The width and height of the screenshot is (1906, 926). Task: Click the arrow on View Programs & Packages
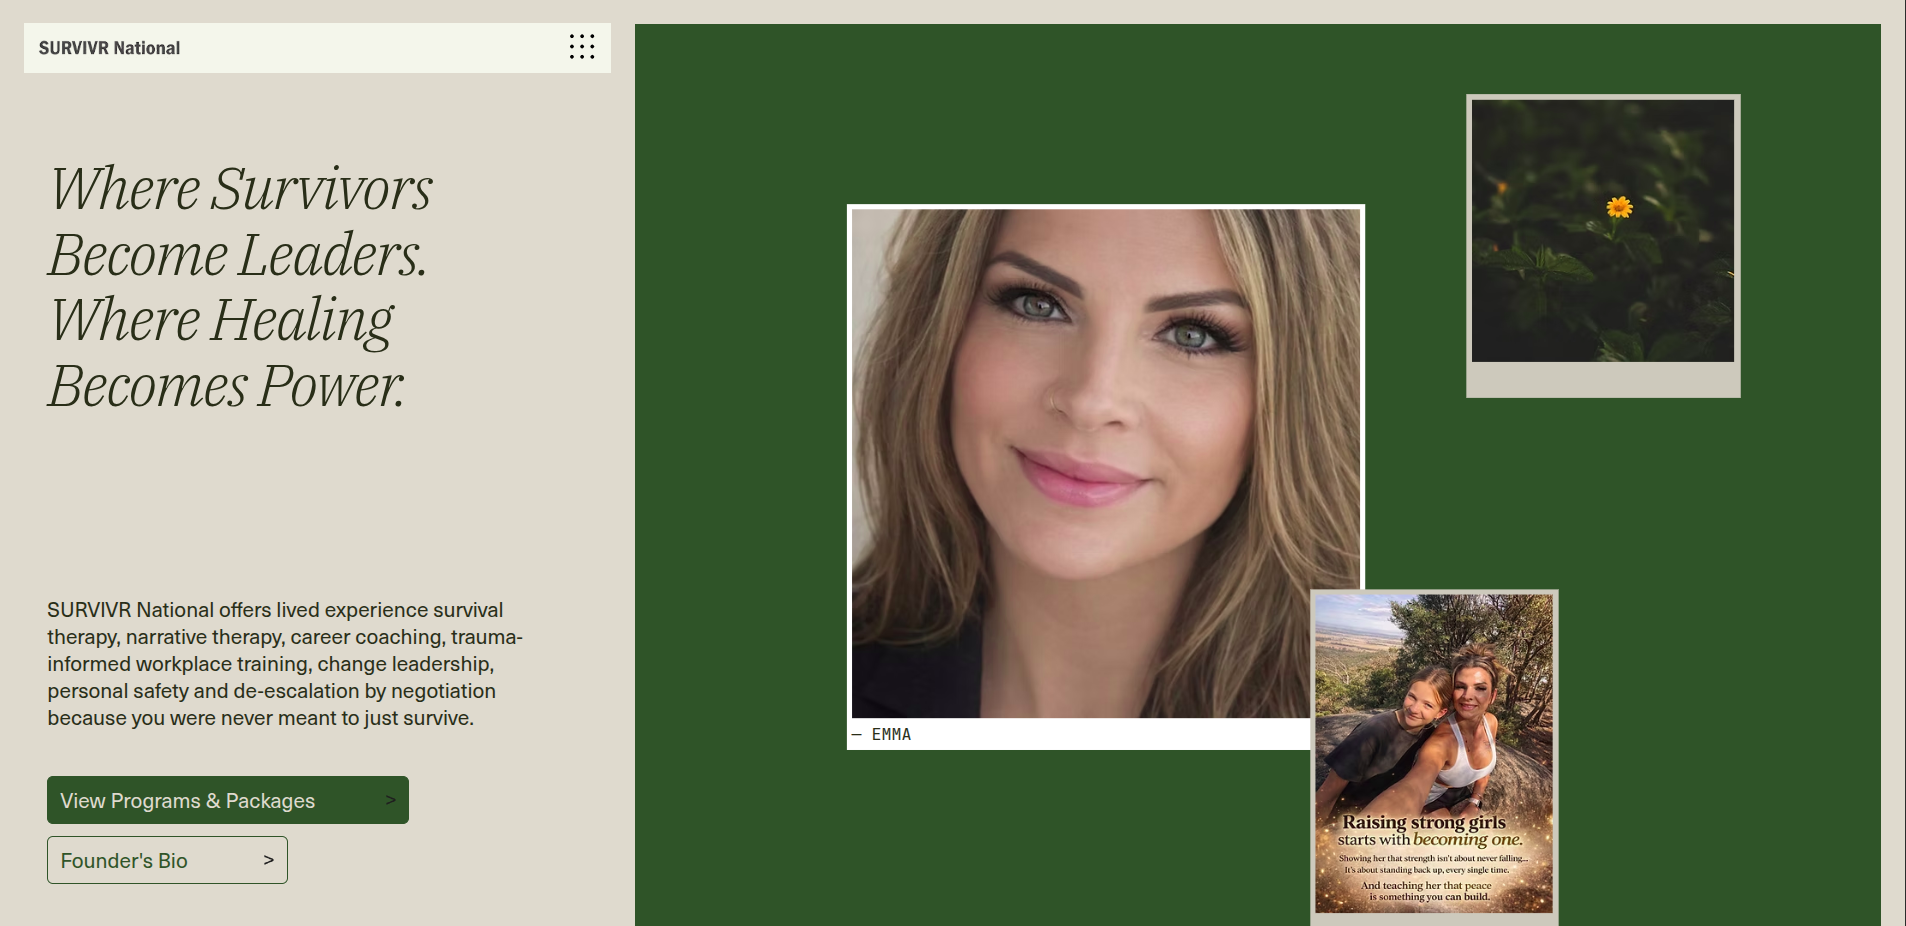pos(390,800)
